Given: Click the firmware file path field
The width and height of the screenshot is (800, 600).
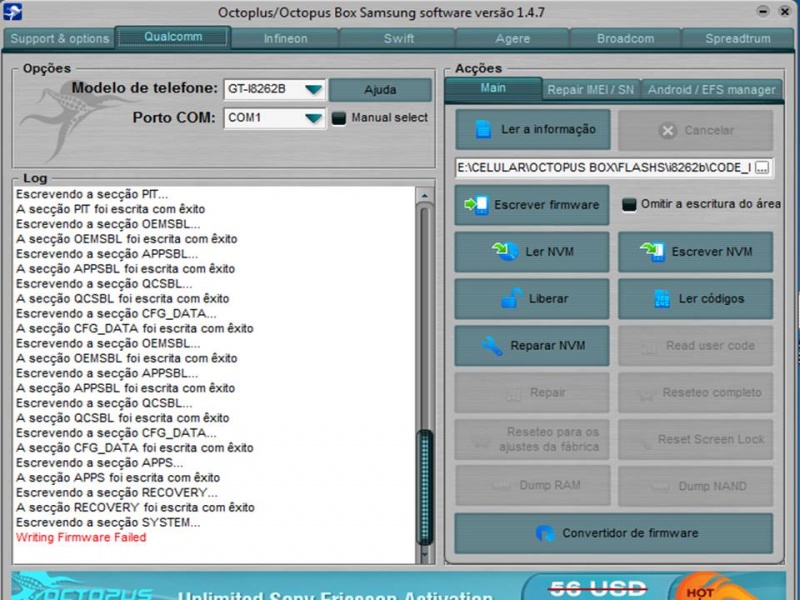Looking at the screenshot, I should pos(604,167).
